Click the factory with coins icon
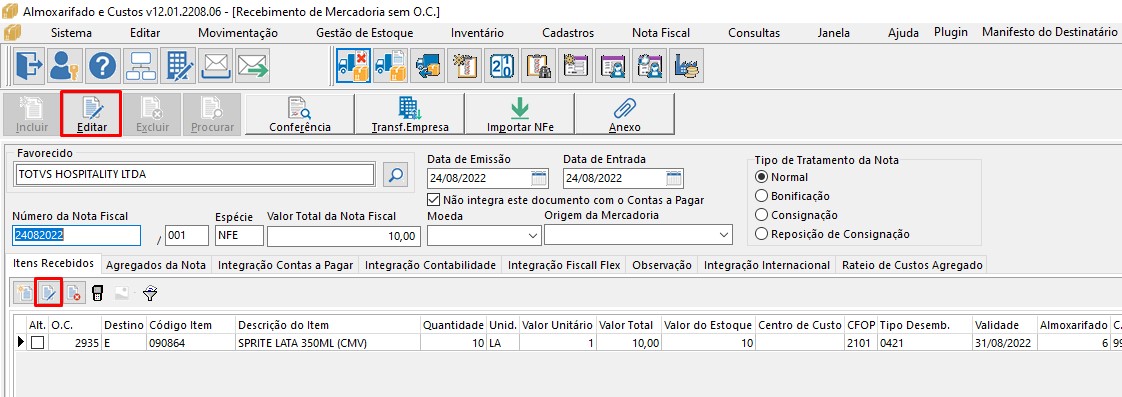Image resolution: width=1122 pixels, height=397 pixels. coord(687,67)
